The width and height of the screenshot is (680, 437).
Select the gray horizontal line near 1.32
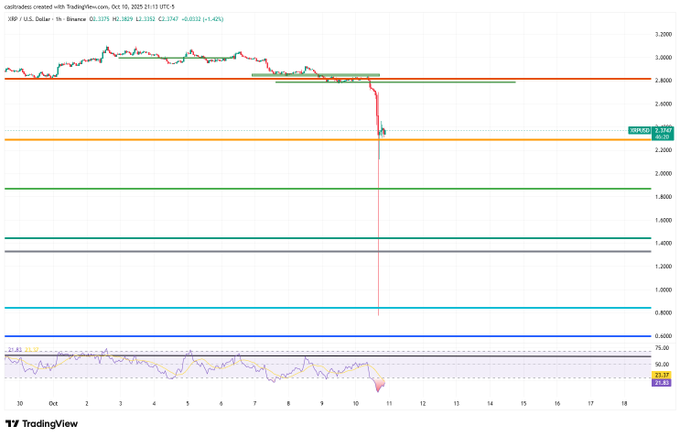[x=300, y=252]
